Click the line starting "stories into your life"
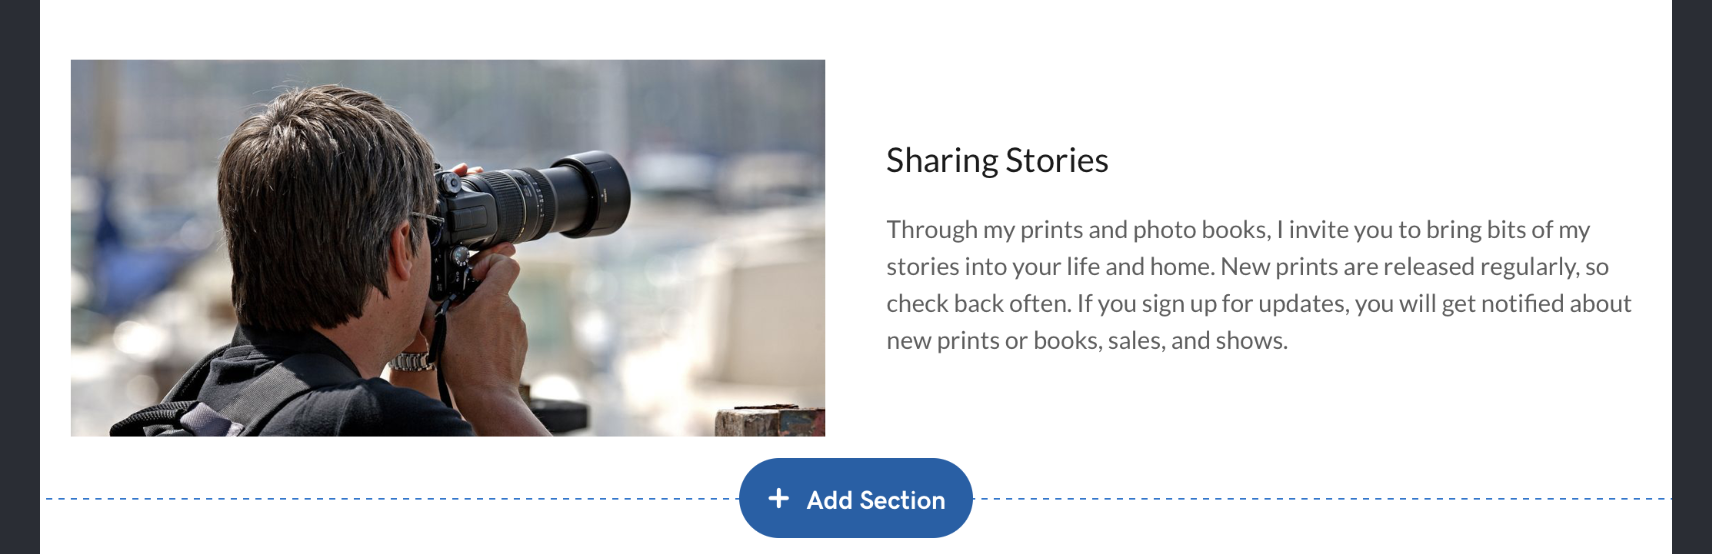 pyautogui.click(x=1246, y=267)
